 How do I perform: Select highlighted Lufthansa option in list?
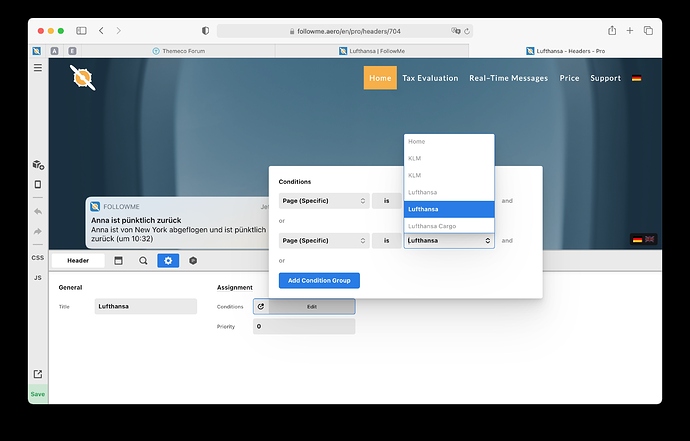tap(449, 209)
